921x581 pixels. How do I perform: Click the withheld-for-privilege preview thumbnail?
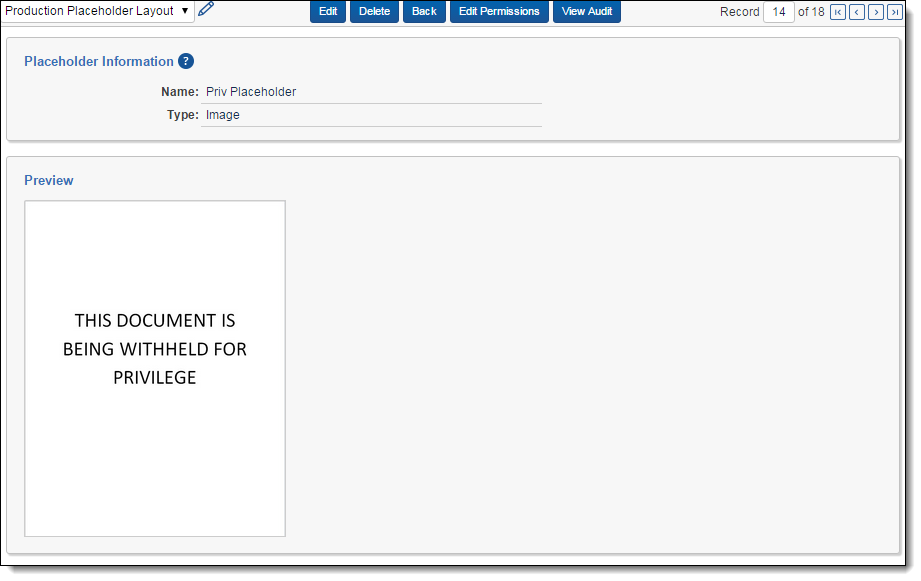click(154, 368)
